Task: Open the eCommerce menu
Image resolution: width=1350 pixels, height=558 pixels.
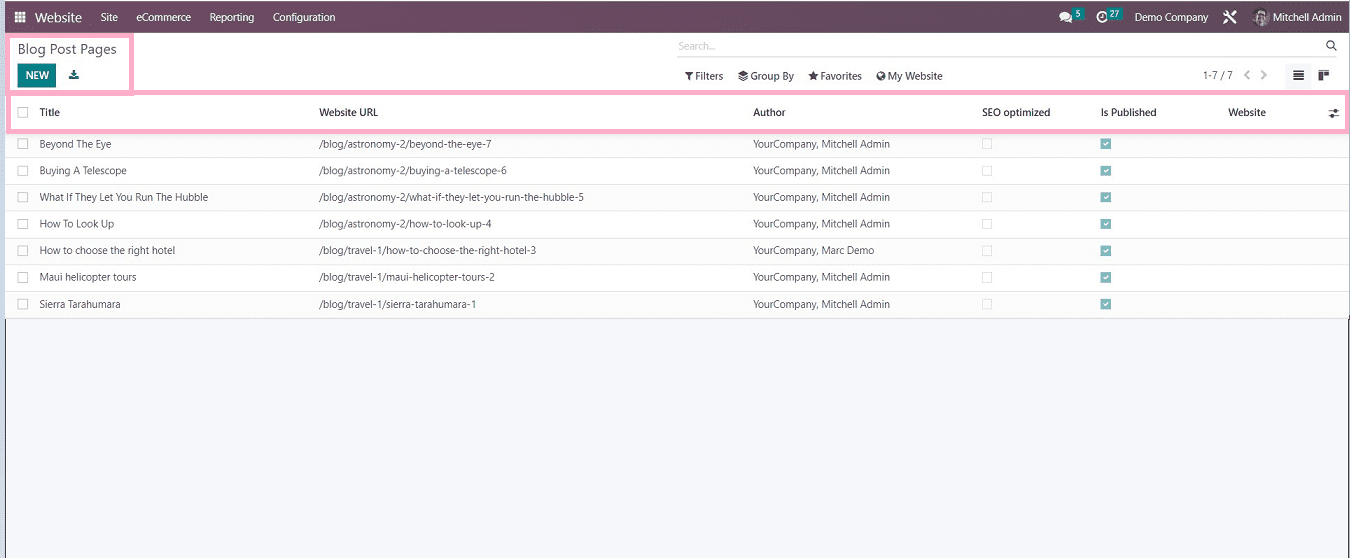Action: [x=163, y=17]
